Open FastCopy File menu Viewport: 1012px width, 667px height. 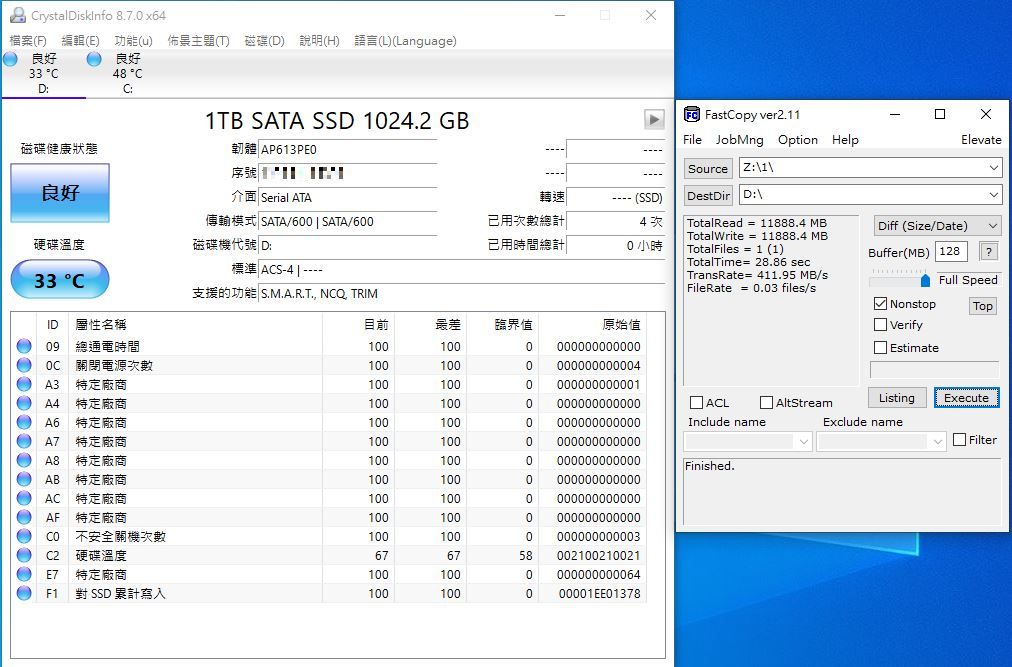click(x=692, y=139)
